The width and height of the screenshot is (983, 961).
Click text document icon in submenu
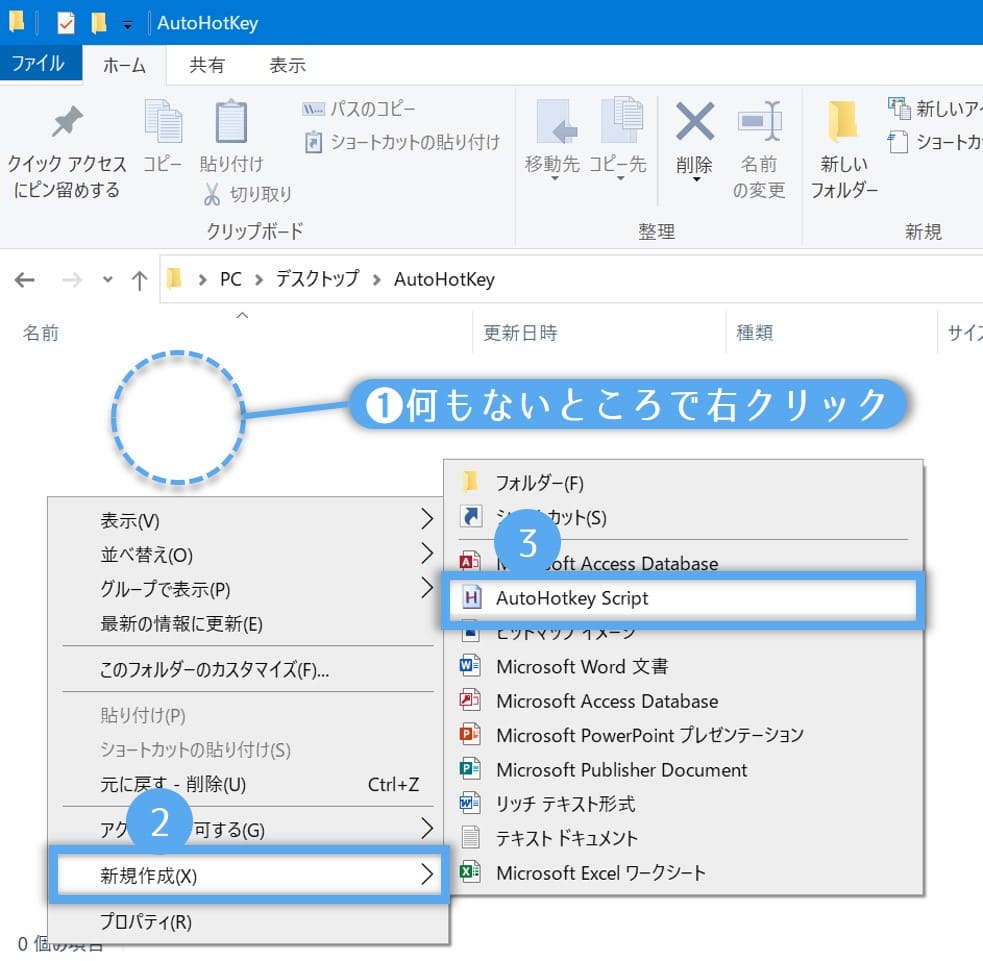470,838
